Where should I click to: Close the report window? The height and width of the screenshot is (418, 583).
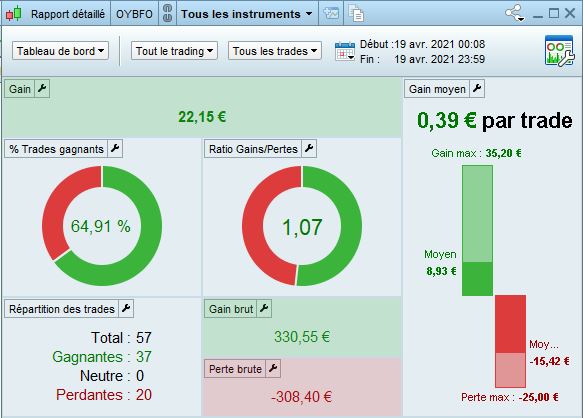(x=570, y=13)
